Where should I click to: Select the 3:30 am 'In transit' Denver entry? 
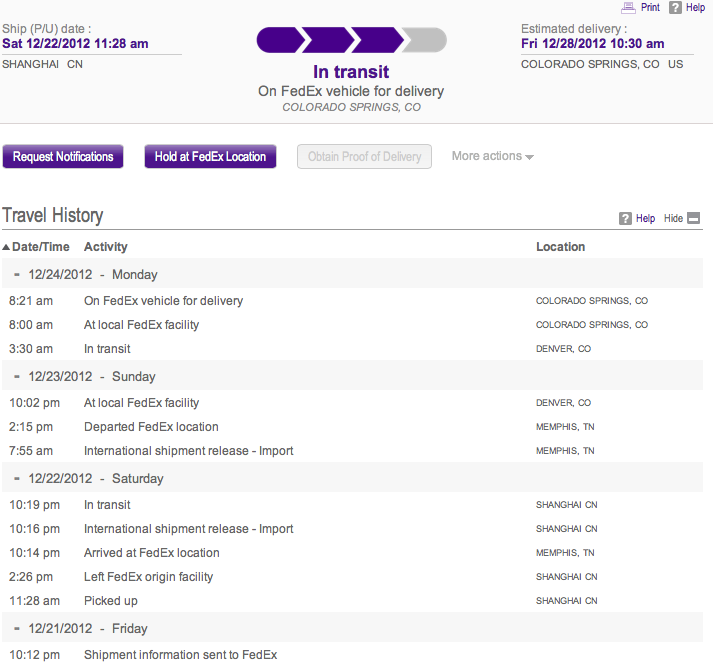(352, 349)
